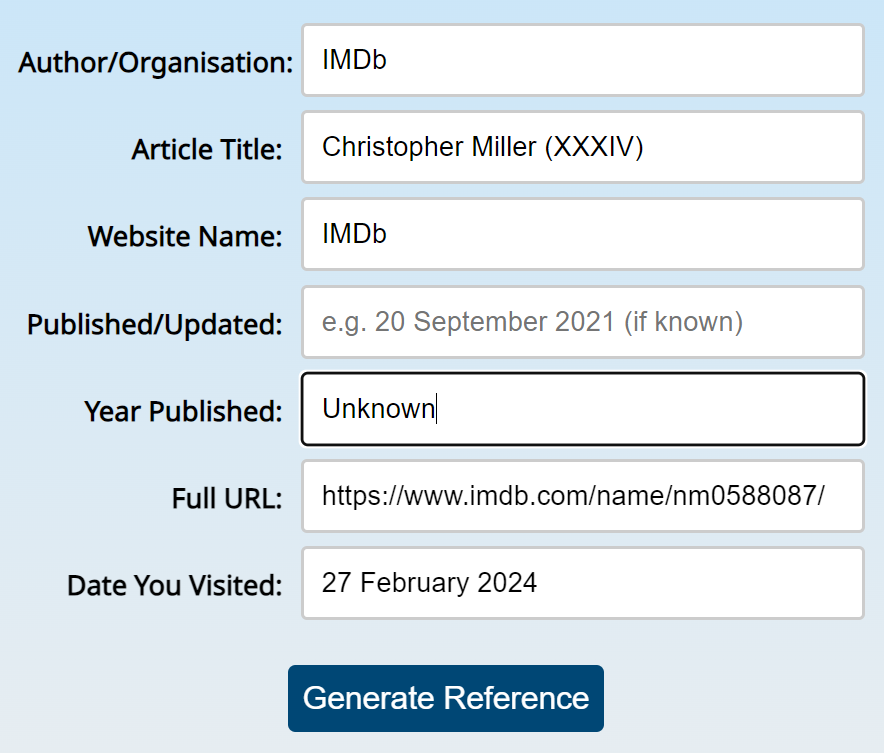Image resolution: width=884 pixels, height=753 pixels.
Task: Click the Generate Reference button
Action: 445,698
